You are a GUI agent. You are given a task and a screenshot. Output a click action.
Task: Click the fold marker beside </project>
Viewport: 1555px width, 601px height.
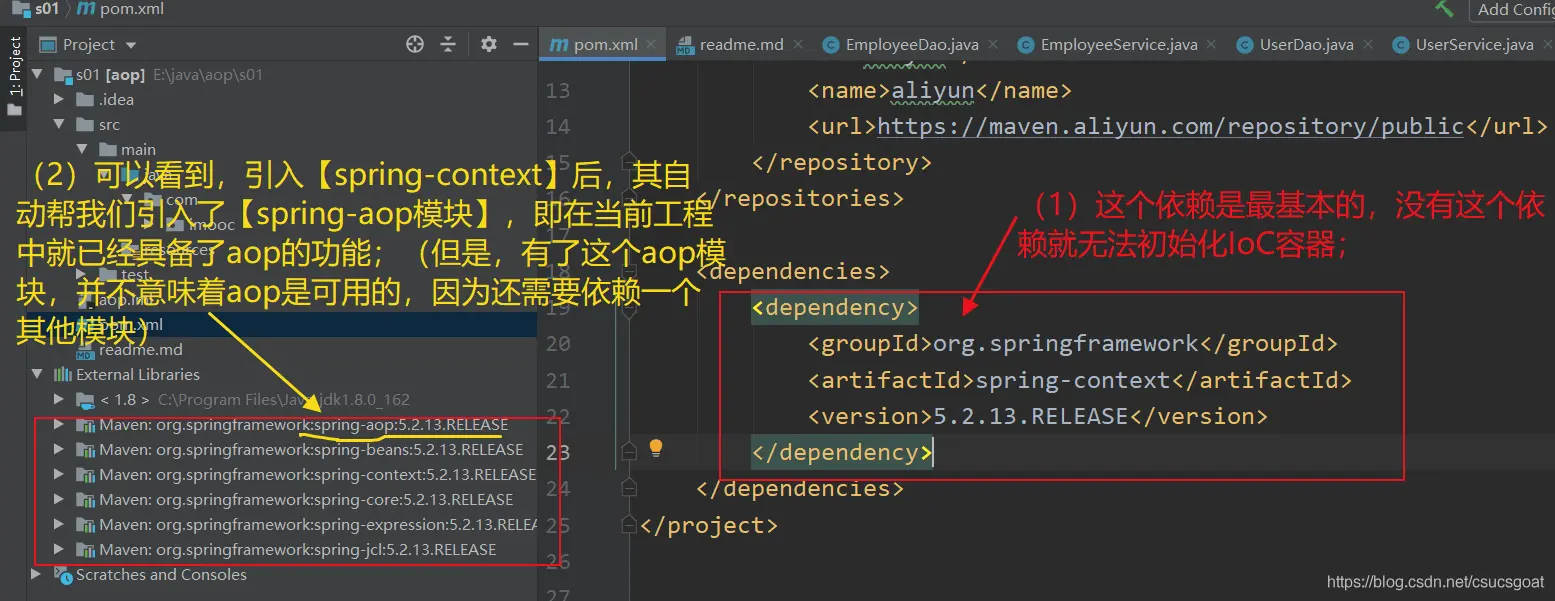tap(628, 525)
